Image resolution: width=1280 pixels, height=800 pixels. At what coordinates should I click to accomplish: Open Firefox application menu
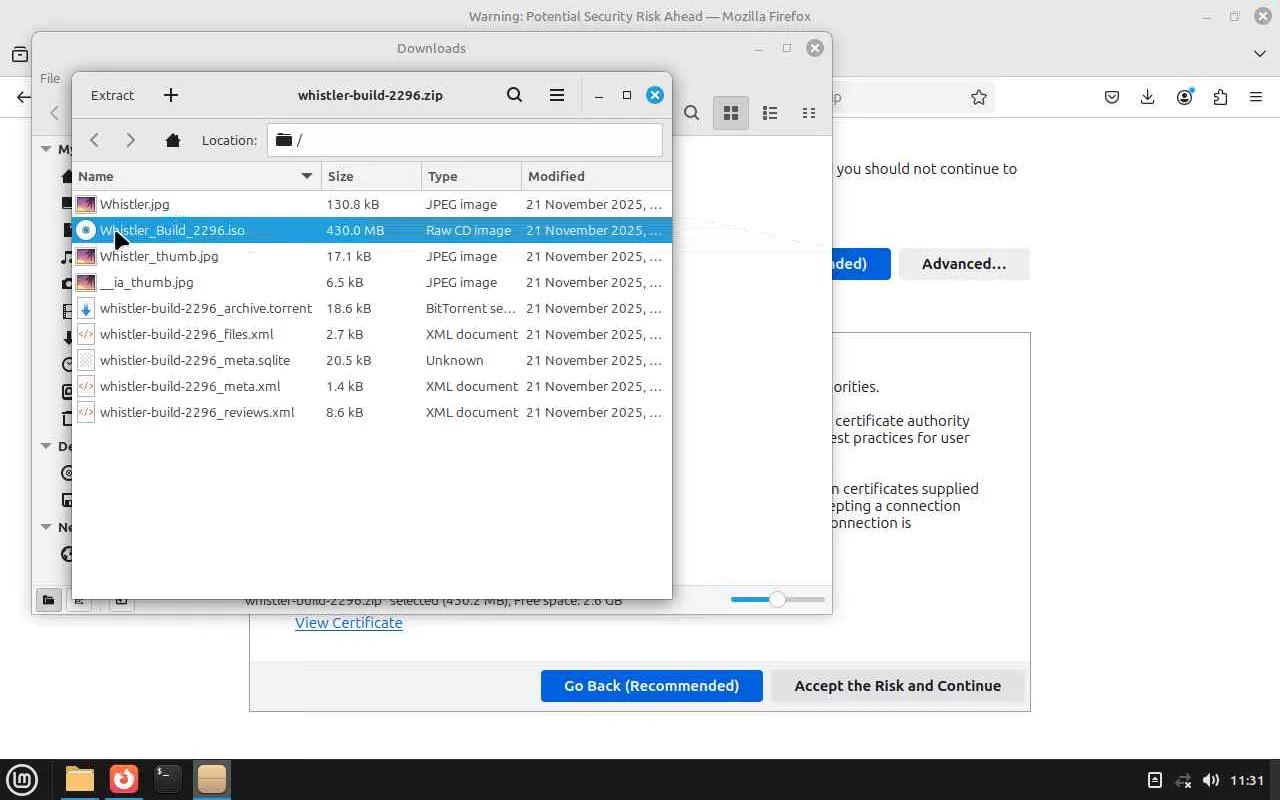tap(1256, 97)
